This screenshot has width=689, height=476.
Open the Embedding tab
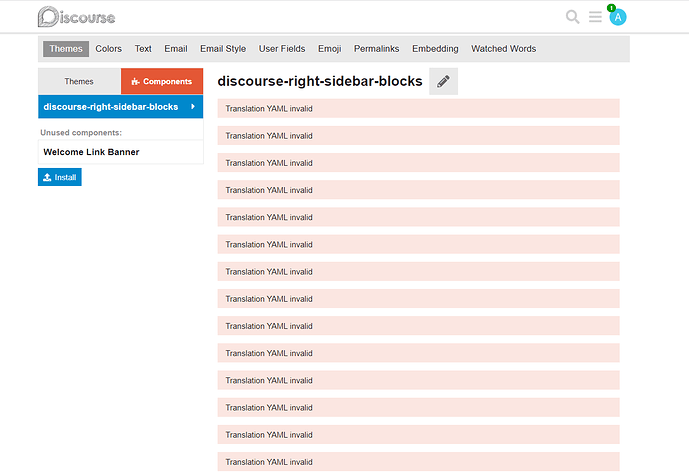click(435, 49)
